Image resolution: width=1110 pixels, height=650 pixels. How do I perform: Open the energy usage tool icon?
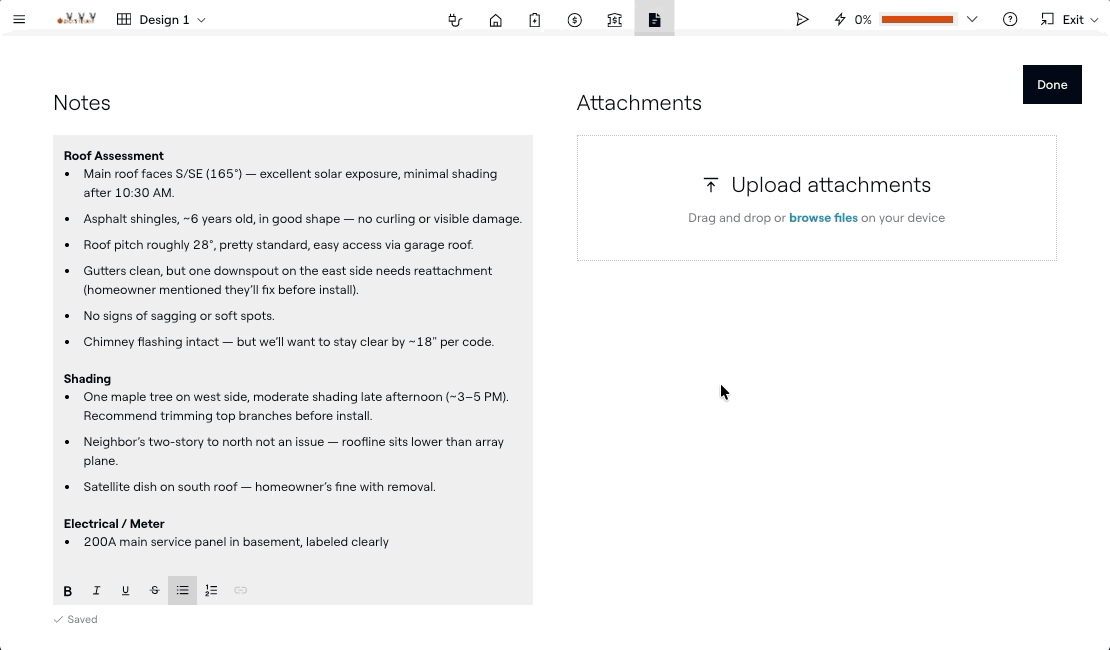(455, 19)
